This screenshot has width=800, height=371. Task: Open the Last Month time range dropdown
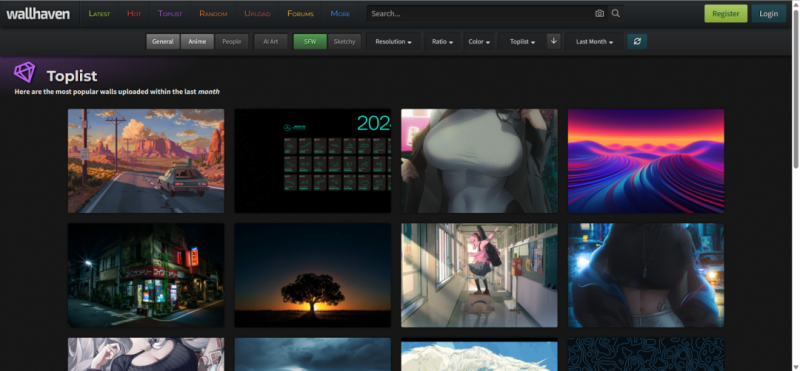(594, 41)
